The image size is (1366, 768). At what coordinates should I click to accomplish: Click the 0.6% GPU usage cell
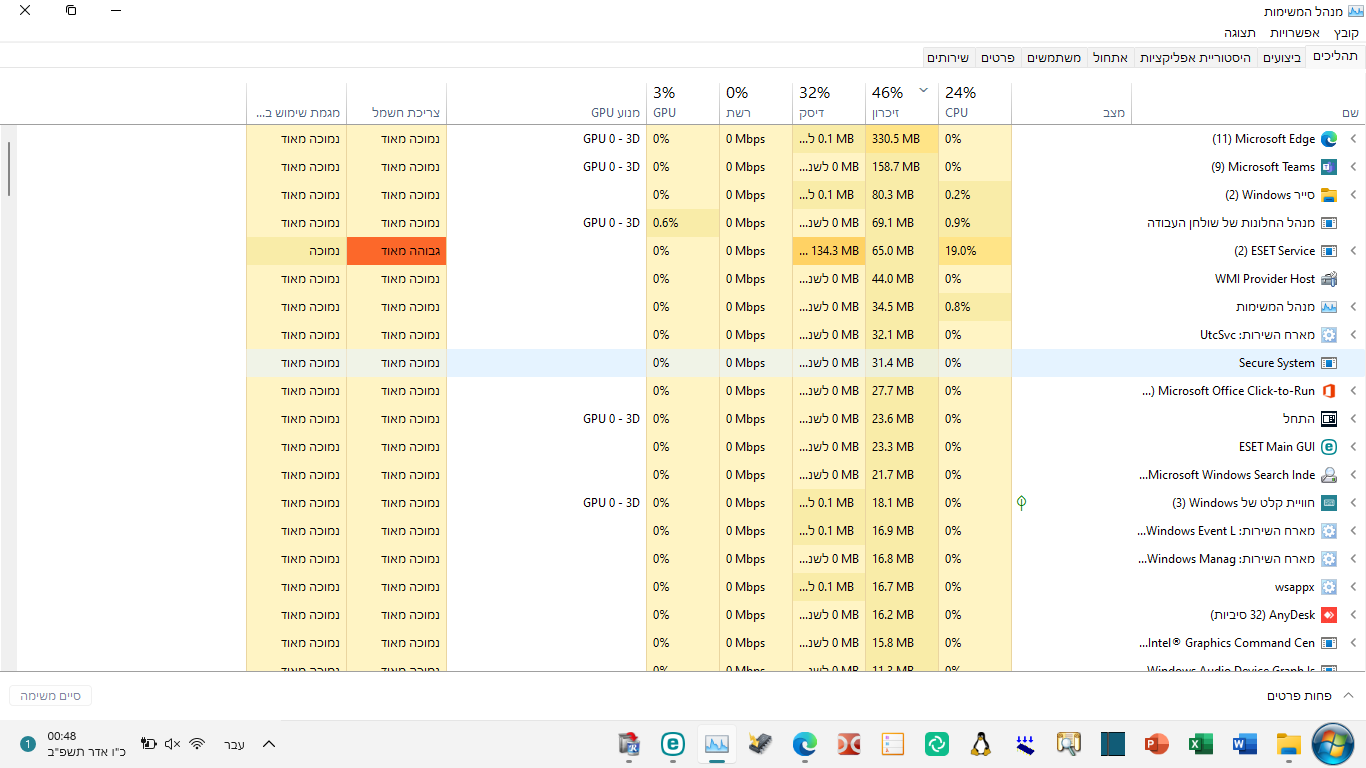(x=683, y=223)
